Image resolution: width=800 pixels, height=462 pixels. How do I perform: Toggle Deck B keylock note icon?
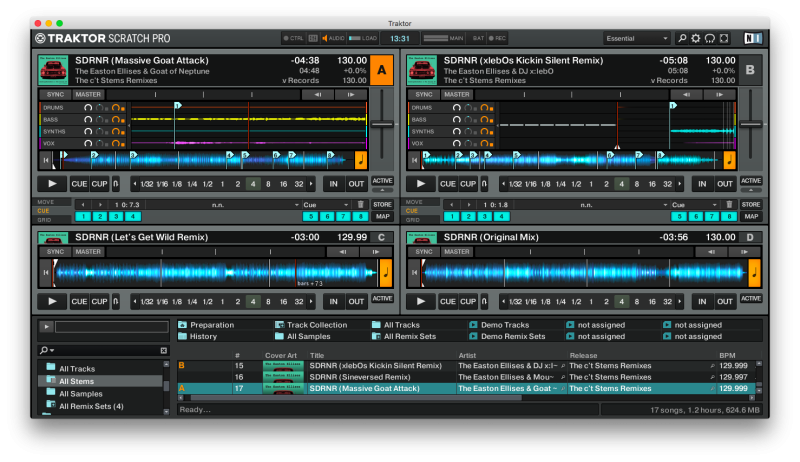(730, 160)
